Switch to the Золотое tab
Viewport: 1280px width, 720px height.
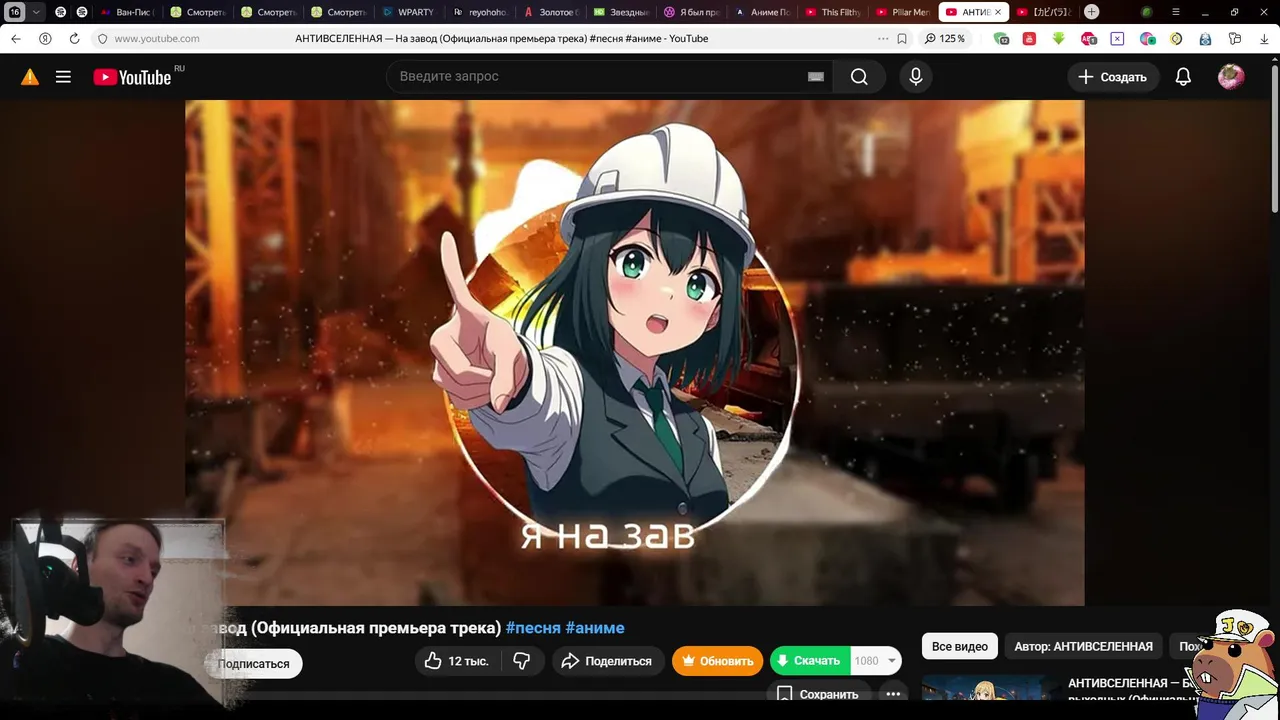[x=550, y=12]
